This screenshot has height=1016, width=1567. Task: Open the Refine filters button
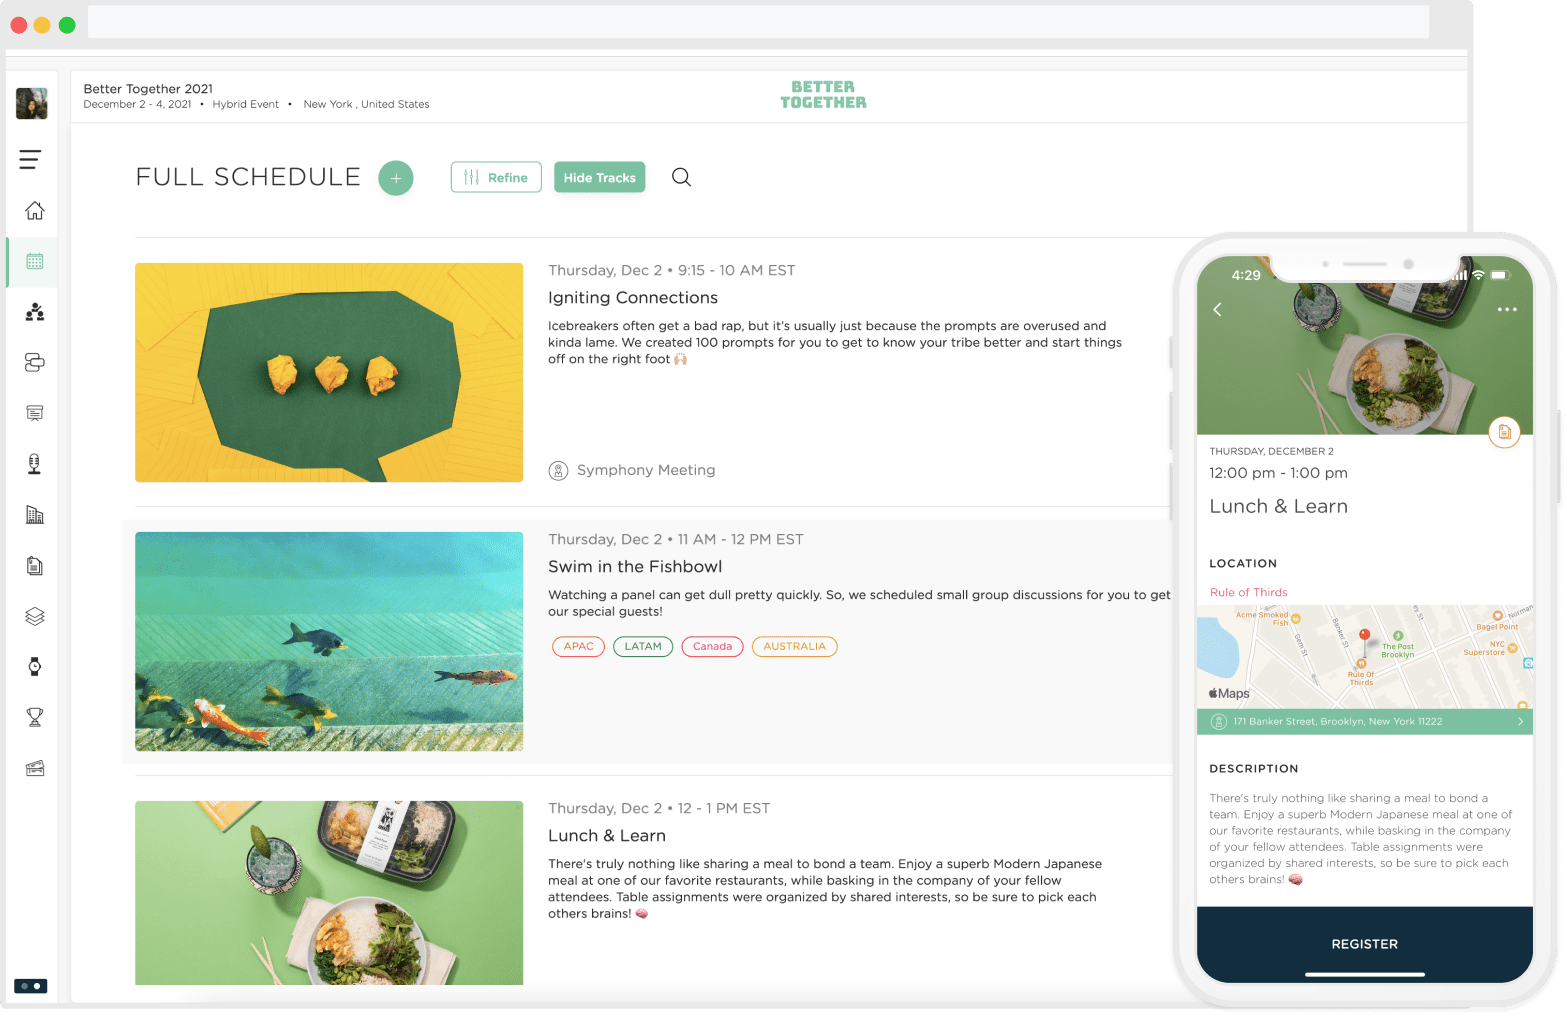[496, 177]
